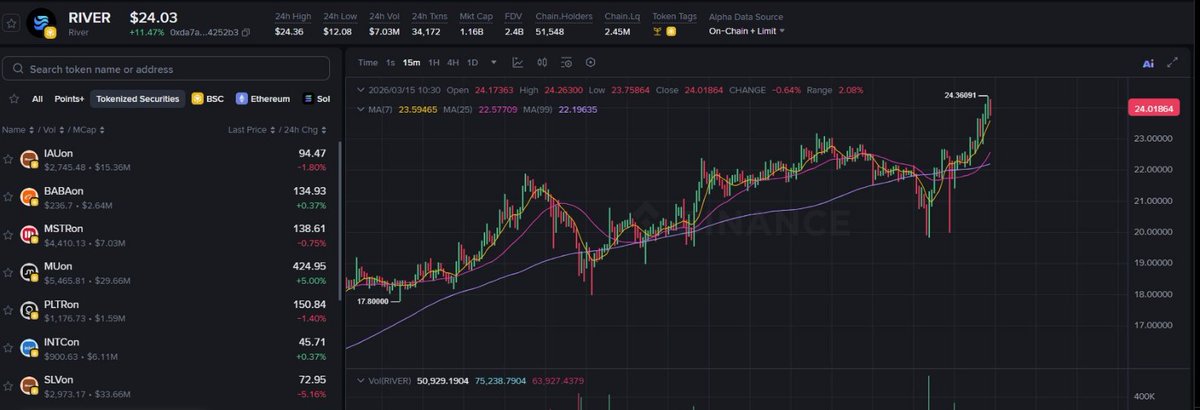Open the SLVon token logo
Viewport: 1200px width, 410px height.
click(30, 387)
